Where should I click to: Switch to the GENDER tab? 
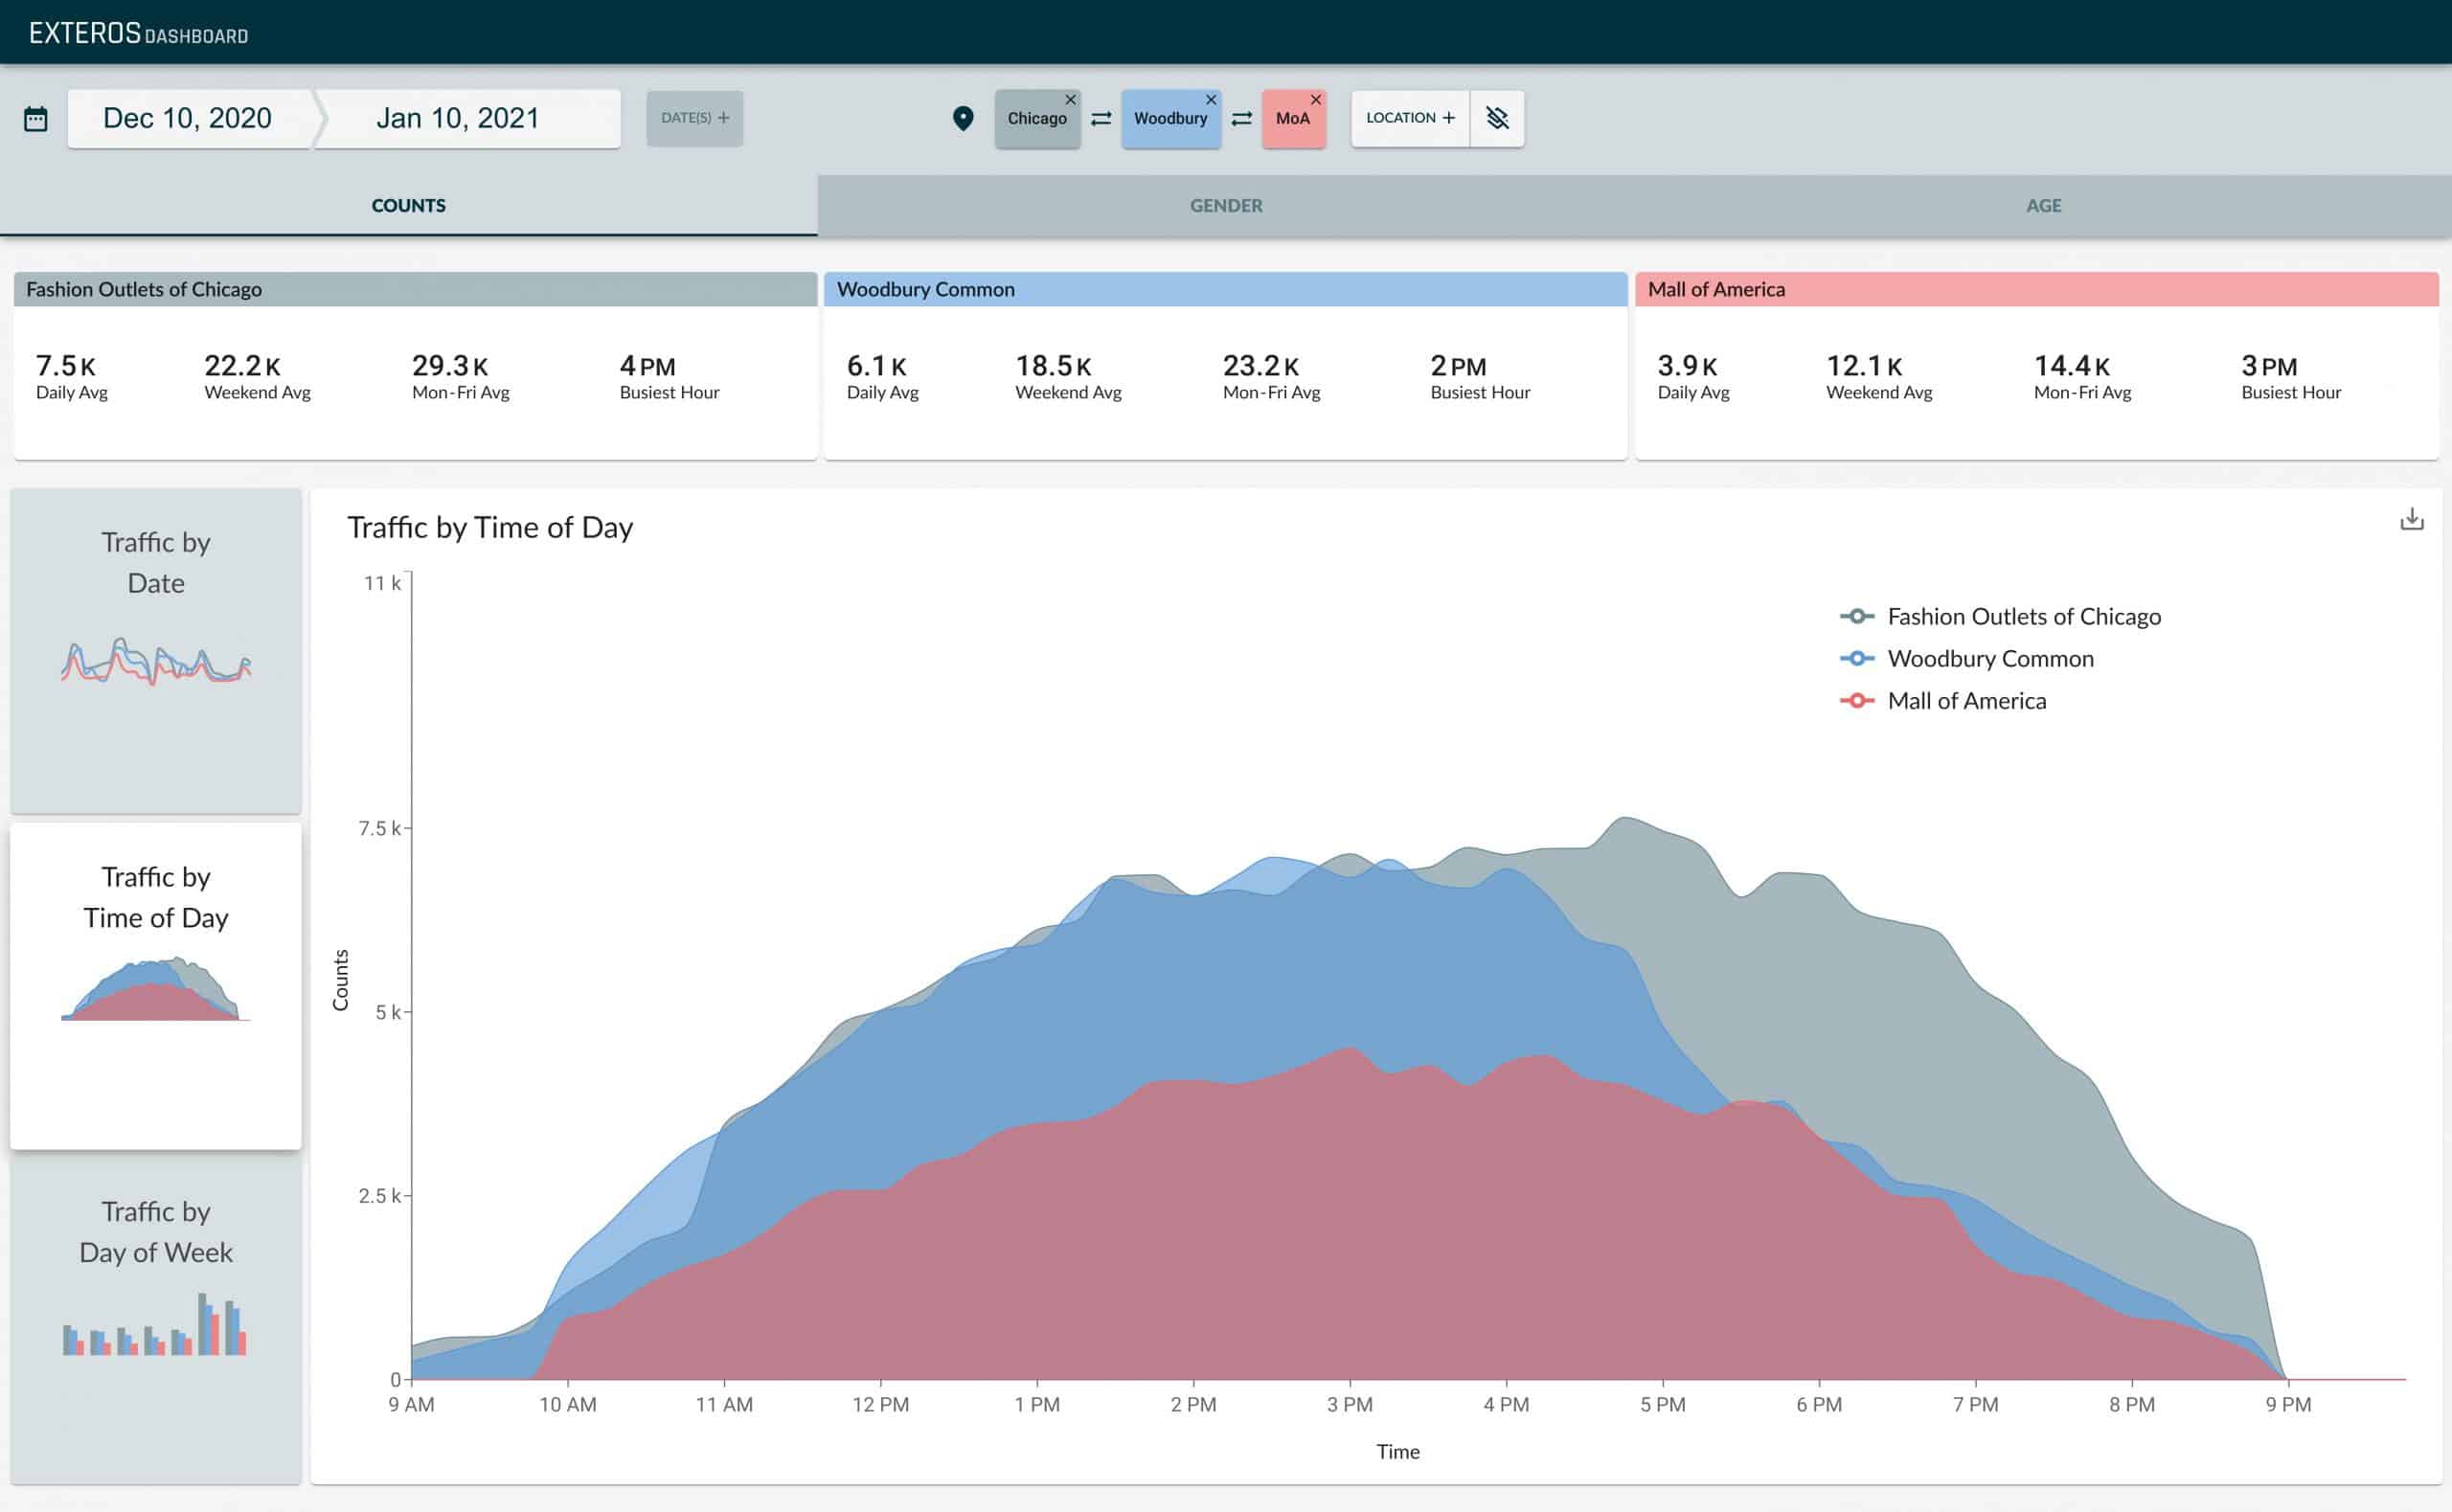[x=1226, y=206]
